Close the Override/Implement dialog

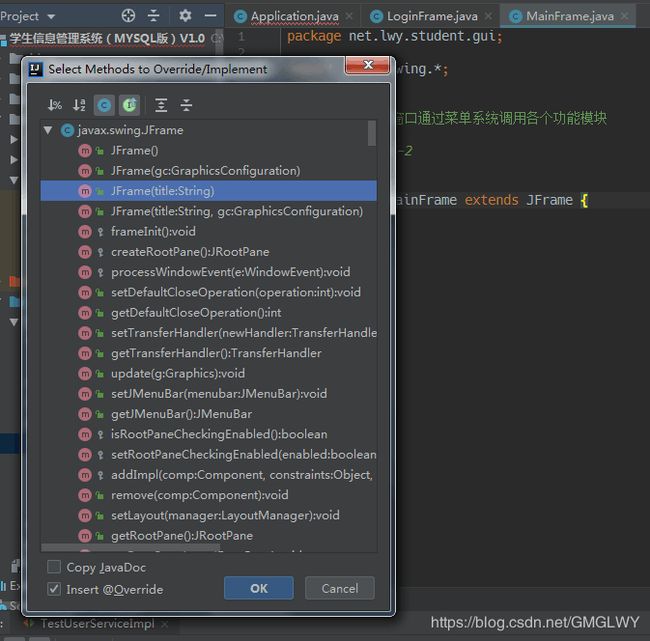367,65
